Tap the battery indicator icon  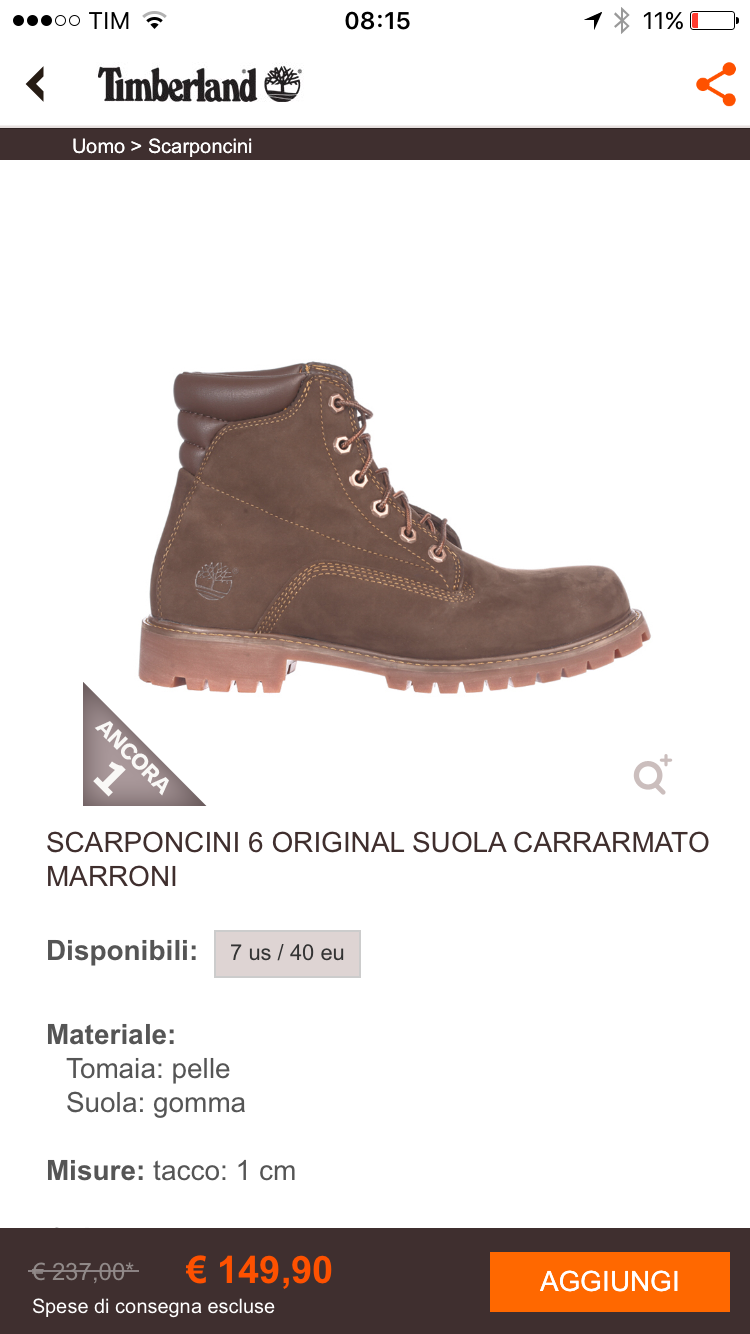(x=713, y=20)
